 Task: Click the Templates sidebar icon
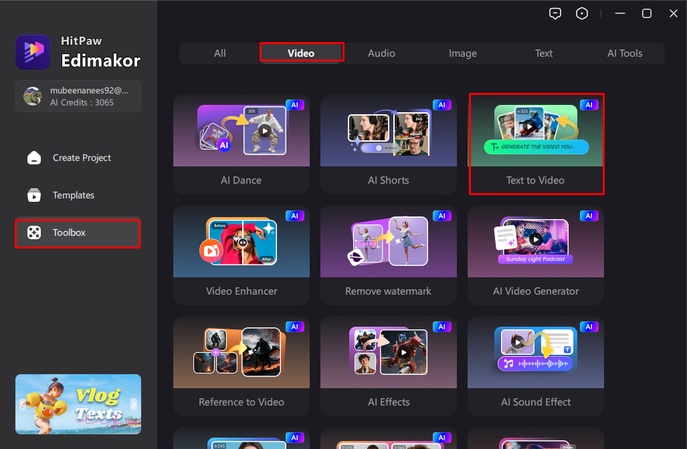[35, 195]
